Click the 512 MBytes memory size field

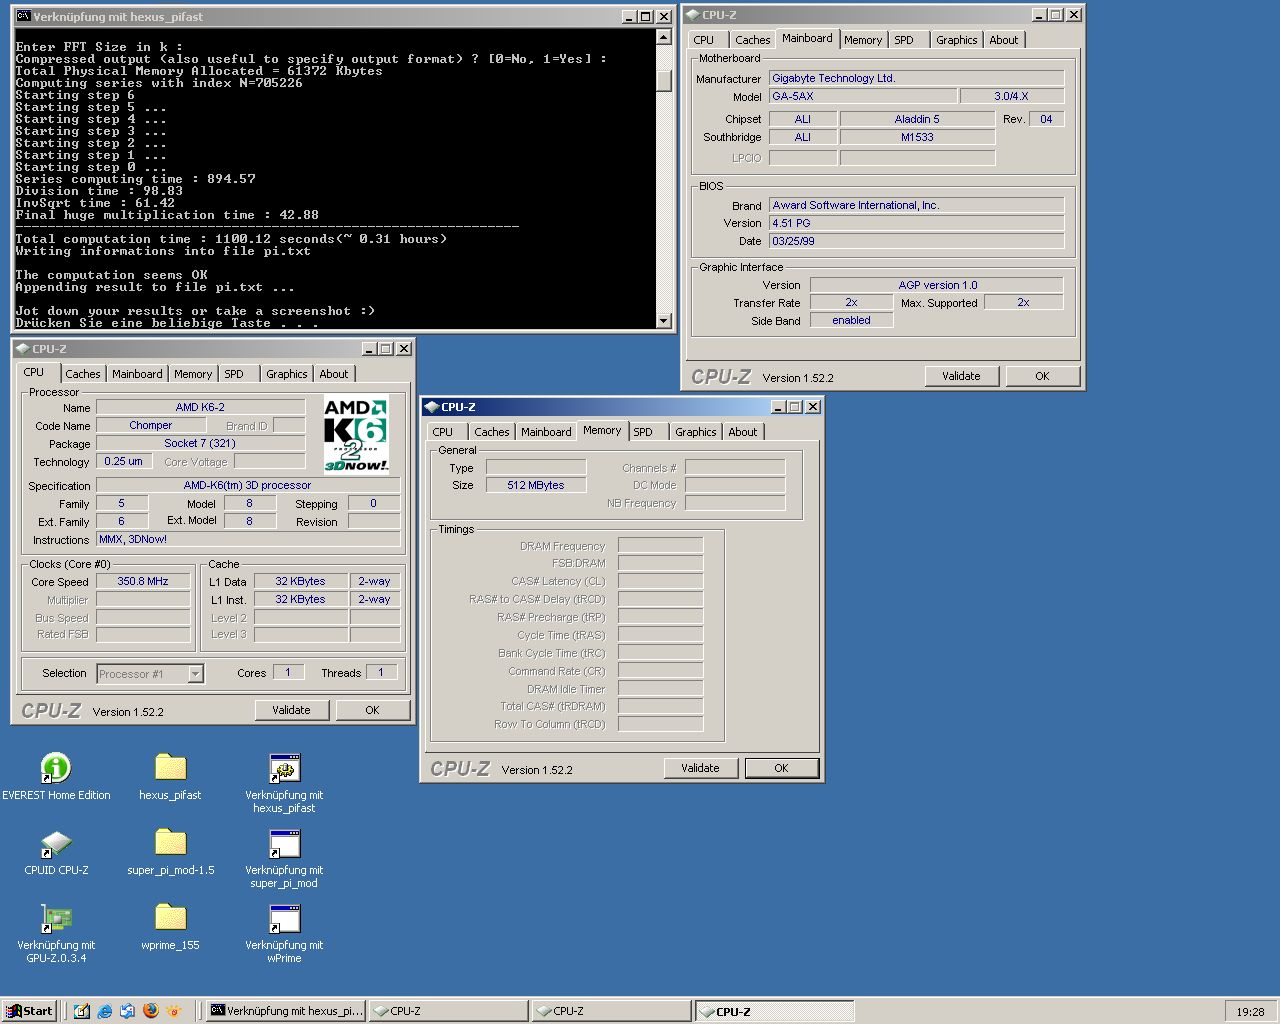click(x=535, y=485)
